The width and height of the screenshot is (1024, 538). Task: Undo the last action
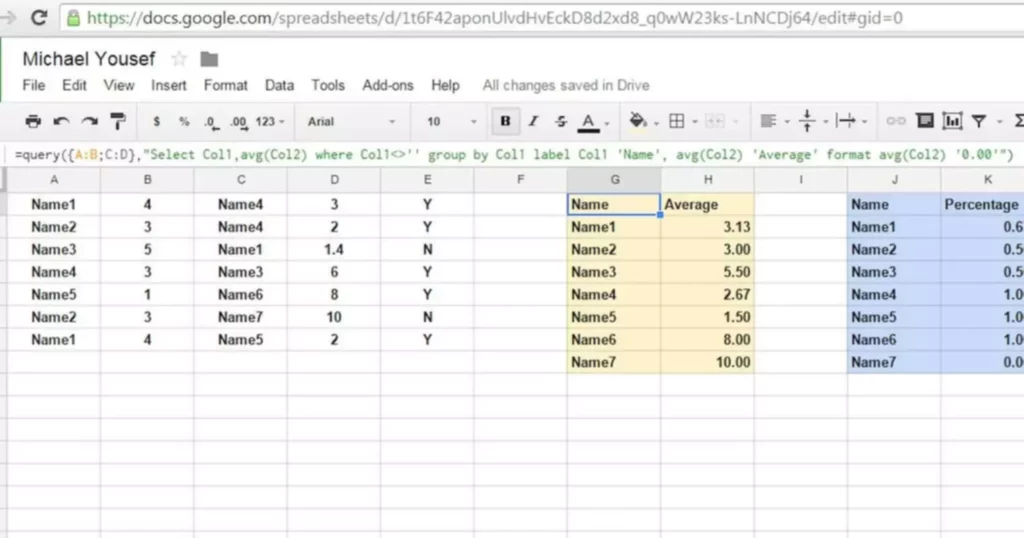(62, 121)
